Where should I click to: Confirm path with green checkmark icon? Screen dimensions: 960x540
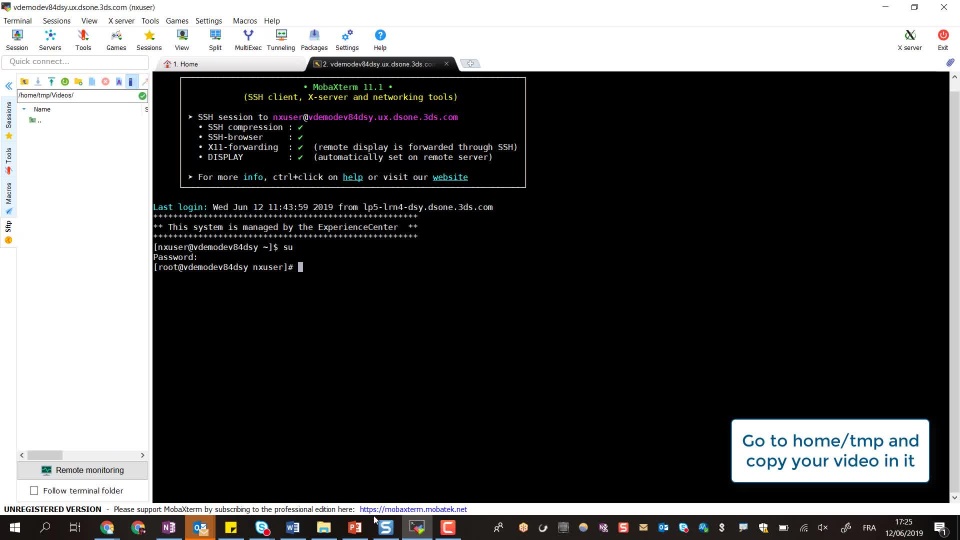(x=142, y=96)
